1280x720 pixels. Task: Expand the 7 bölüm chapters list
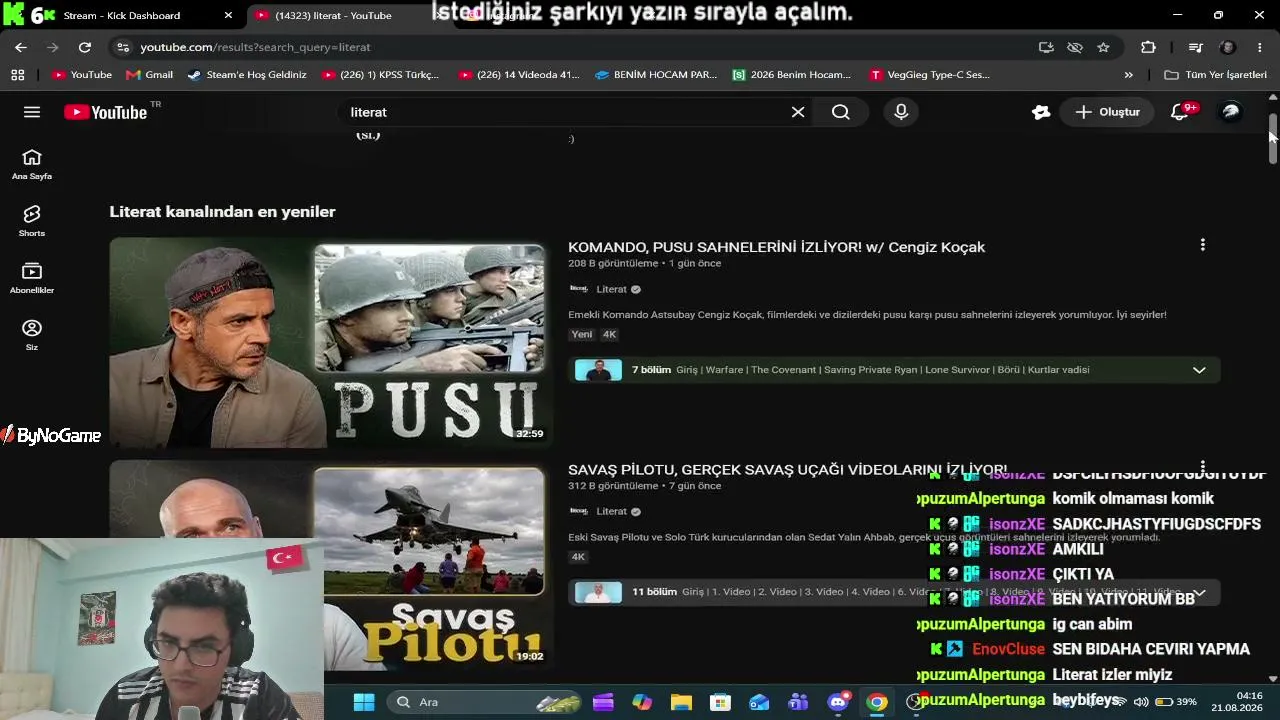1199,370
